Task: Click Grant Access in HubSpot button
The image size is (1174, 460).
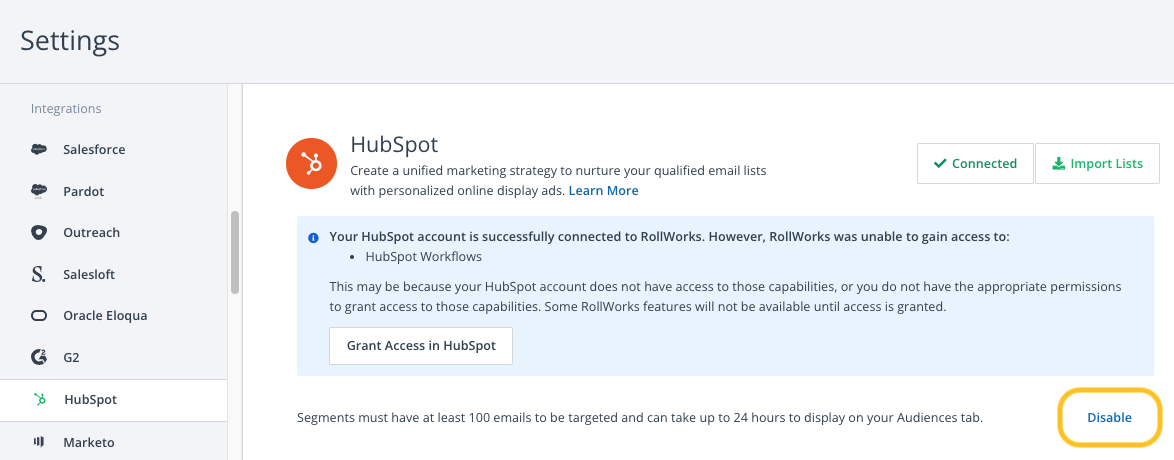Action: point(421,346)
